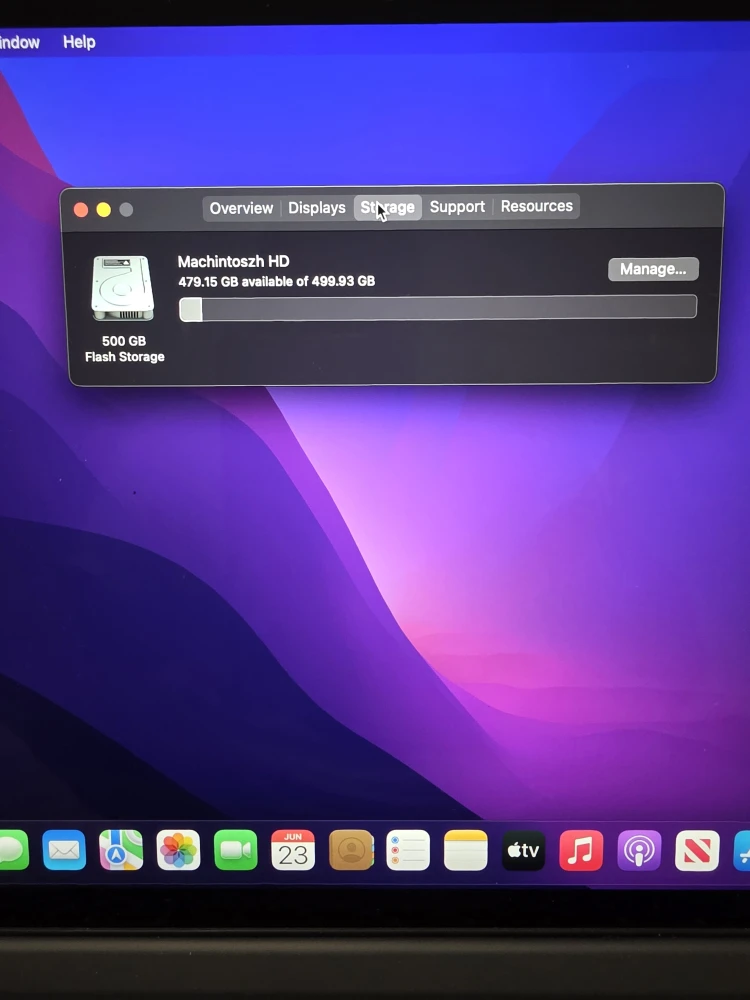This screenshot has height=1000, width=750.
Task: Select the Storage tab
Action: [388, 207]
